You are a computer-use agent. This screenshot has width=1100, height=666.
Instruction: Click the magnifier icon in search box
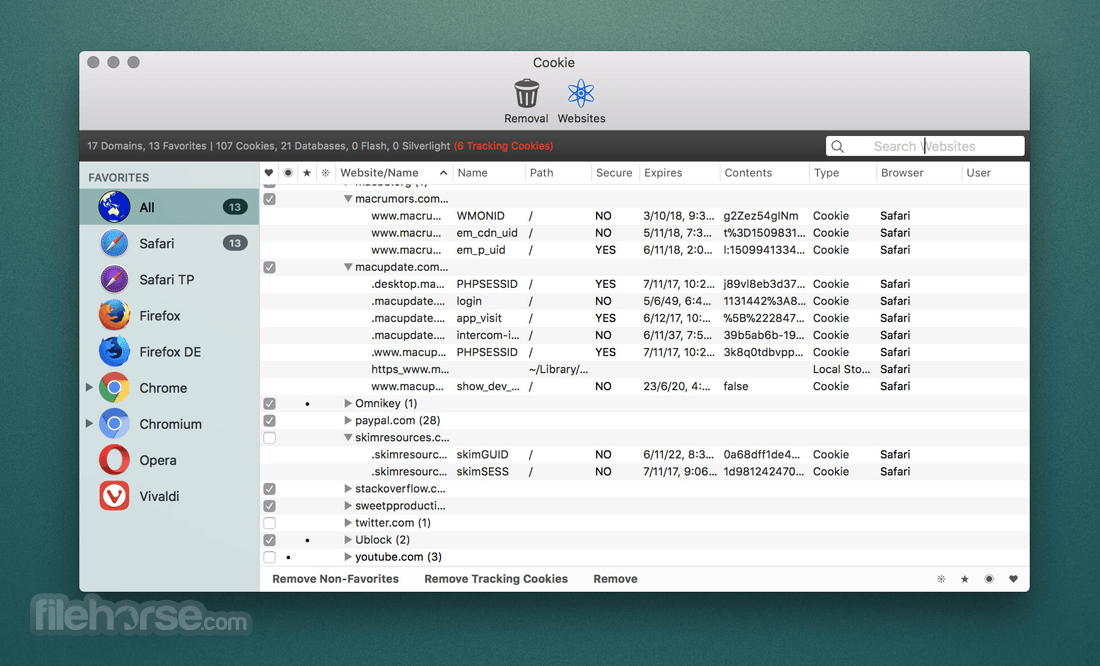(838, 146)
